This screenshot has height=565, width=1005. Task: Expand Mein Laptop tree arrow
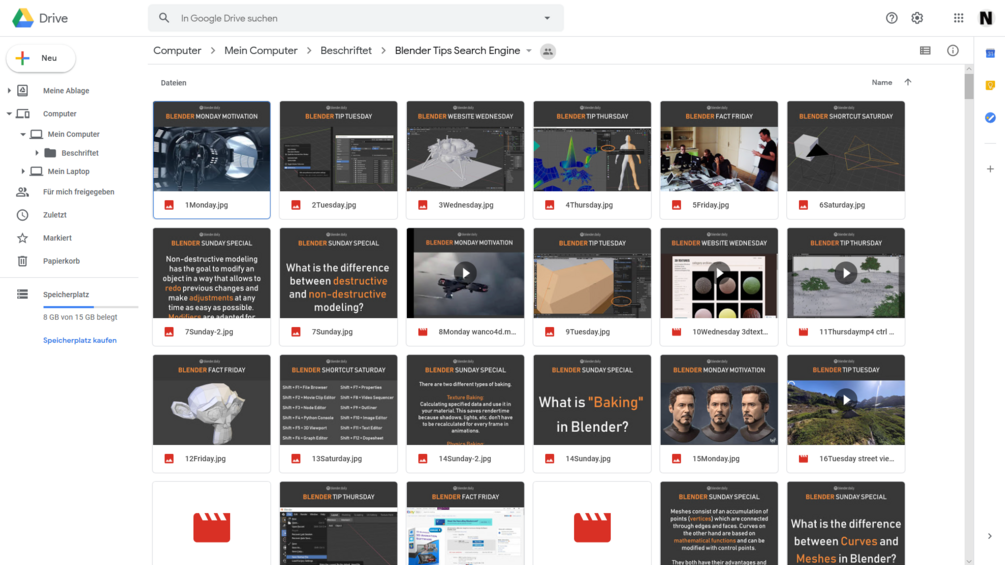(x=23, y=171)
